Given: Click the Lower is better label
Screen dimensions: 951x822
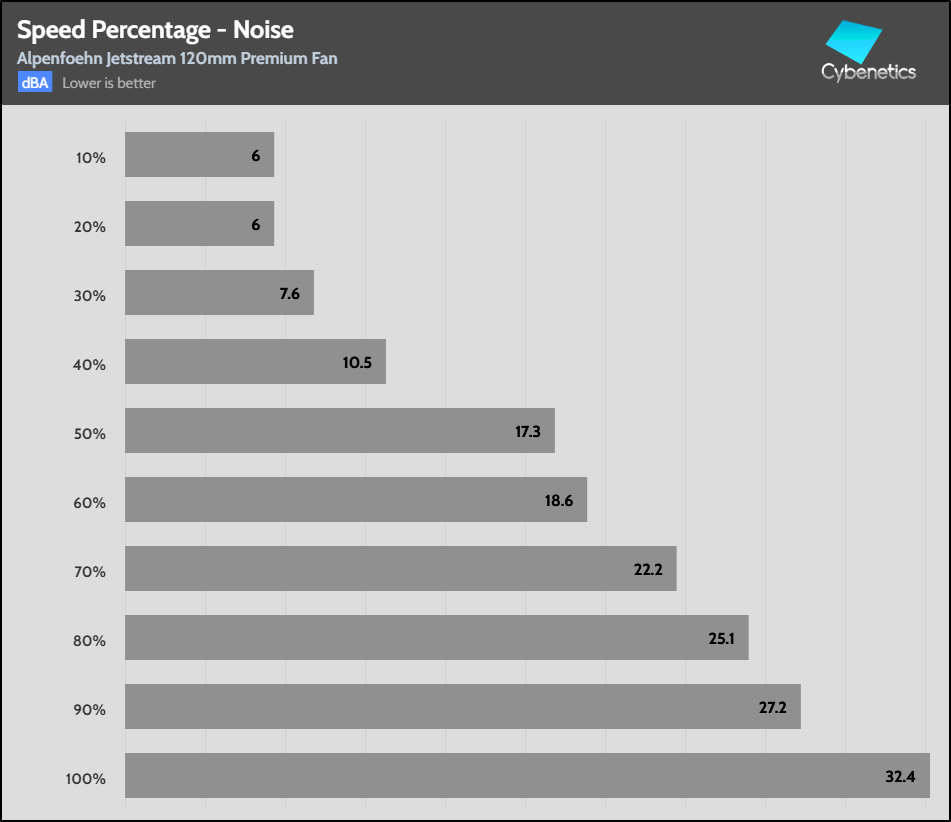Looking at the screenshot, I should (x=109, y=83).
